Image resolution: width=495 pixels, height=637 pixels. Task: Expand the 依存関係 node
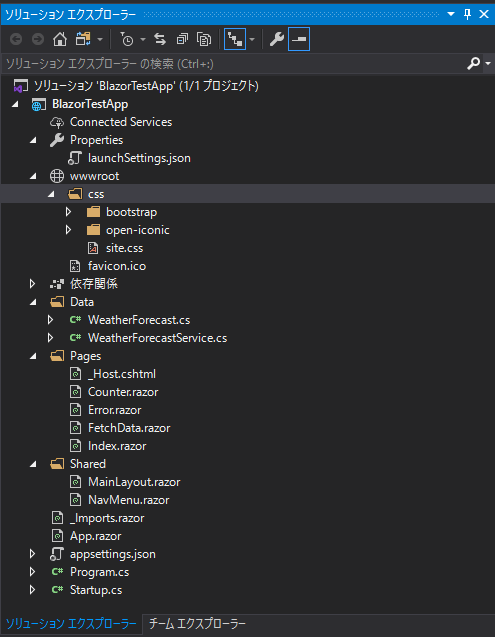(x=32, y=284)
